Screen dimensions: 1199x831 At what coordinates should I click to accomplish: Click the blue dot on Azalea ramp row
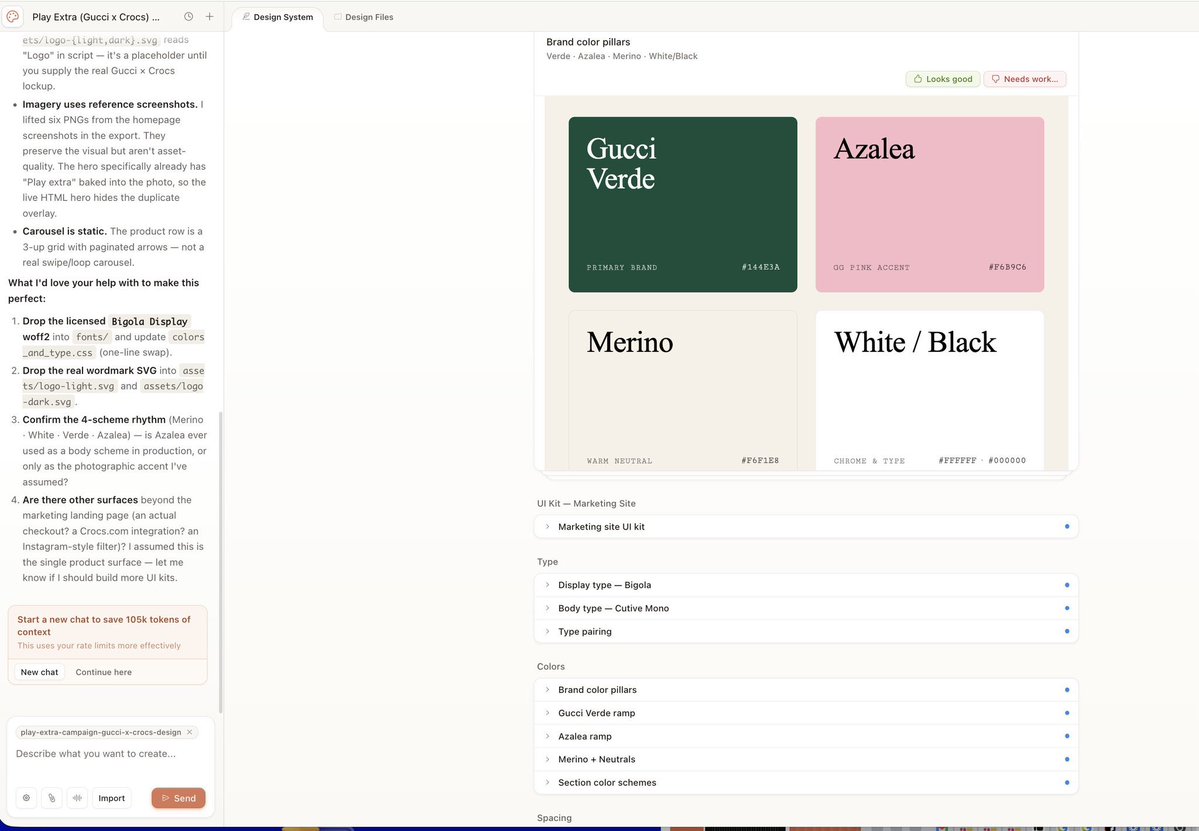point(1067,736)
